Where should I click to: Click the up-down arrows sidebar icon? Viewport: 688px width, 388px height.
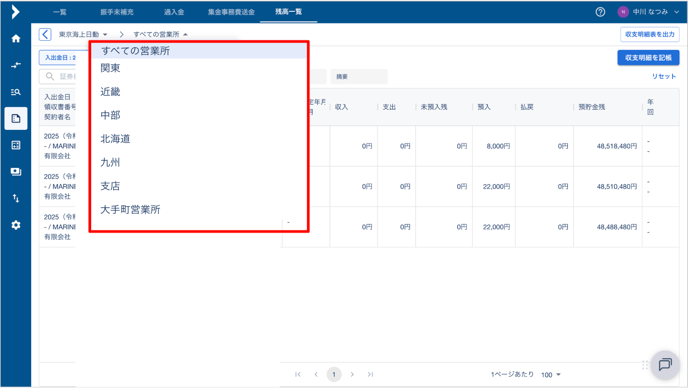pyautogui.click(x=16, y=198)
